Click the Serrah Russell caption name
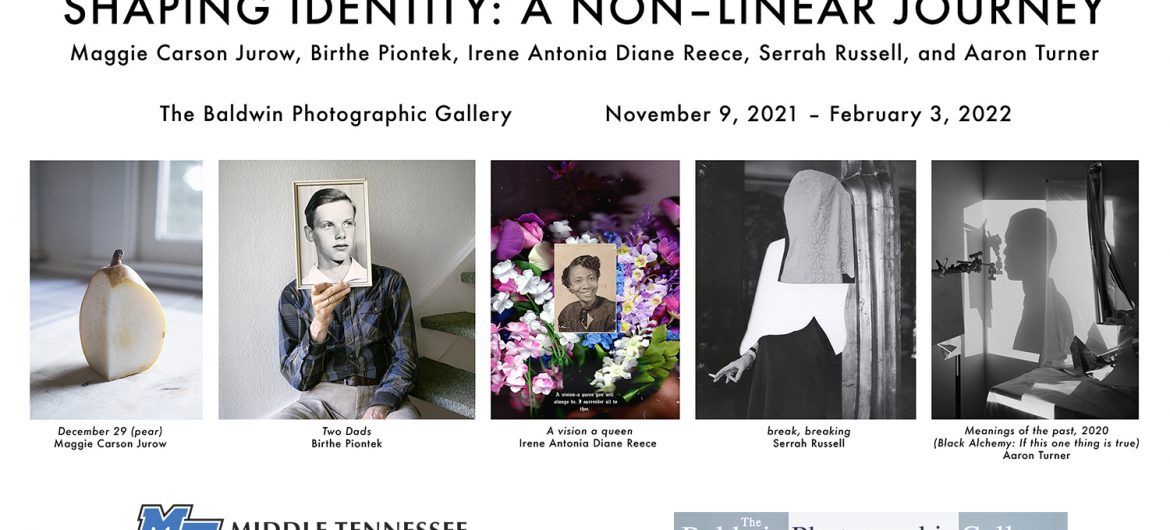1170x530 pixels. (x=808, y=443)
